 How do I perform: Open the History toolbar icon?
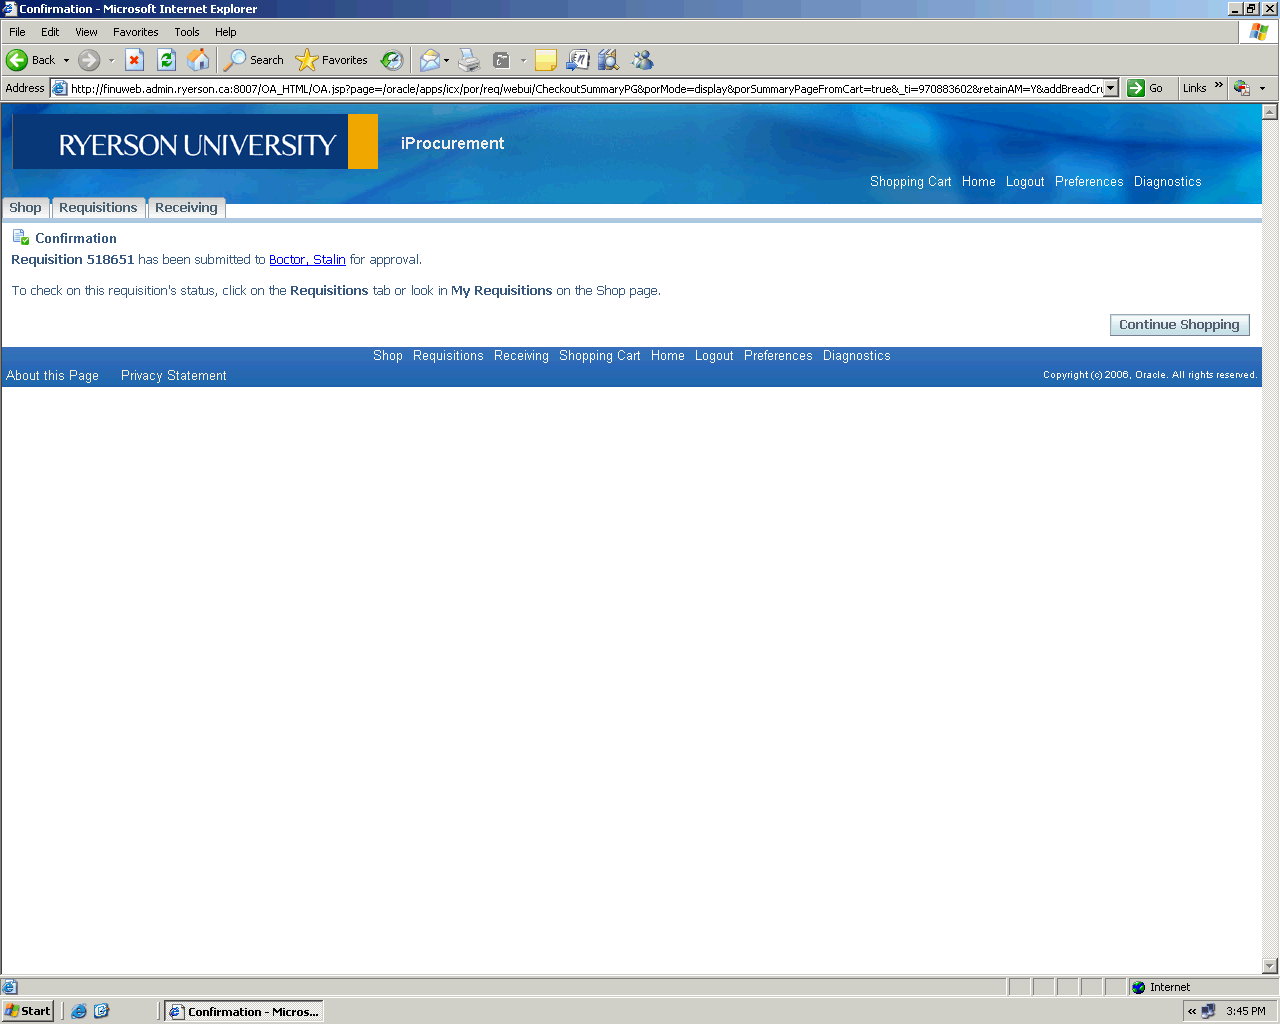[x=392, y=60]
